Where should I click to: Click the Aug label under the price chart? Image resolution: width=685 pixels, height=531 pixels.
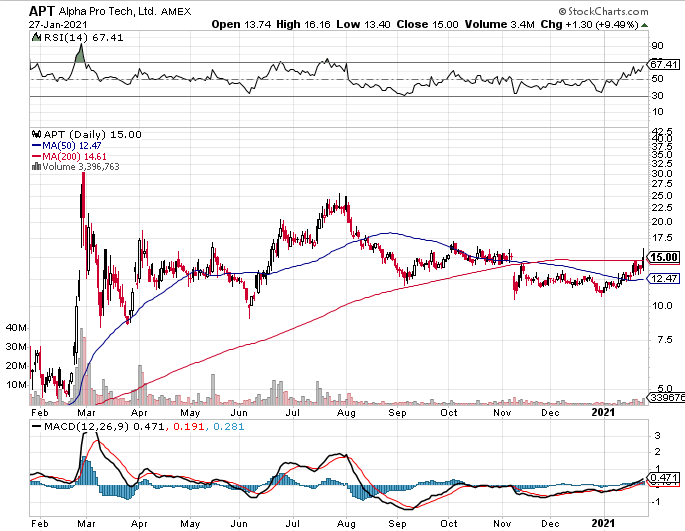346,413
